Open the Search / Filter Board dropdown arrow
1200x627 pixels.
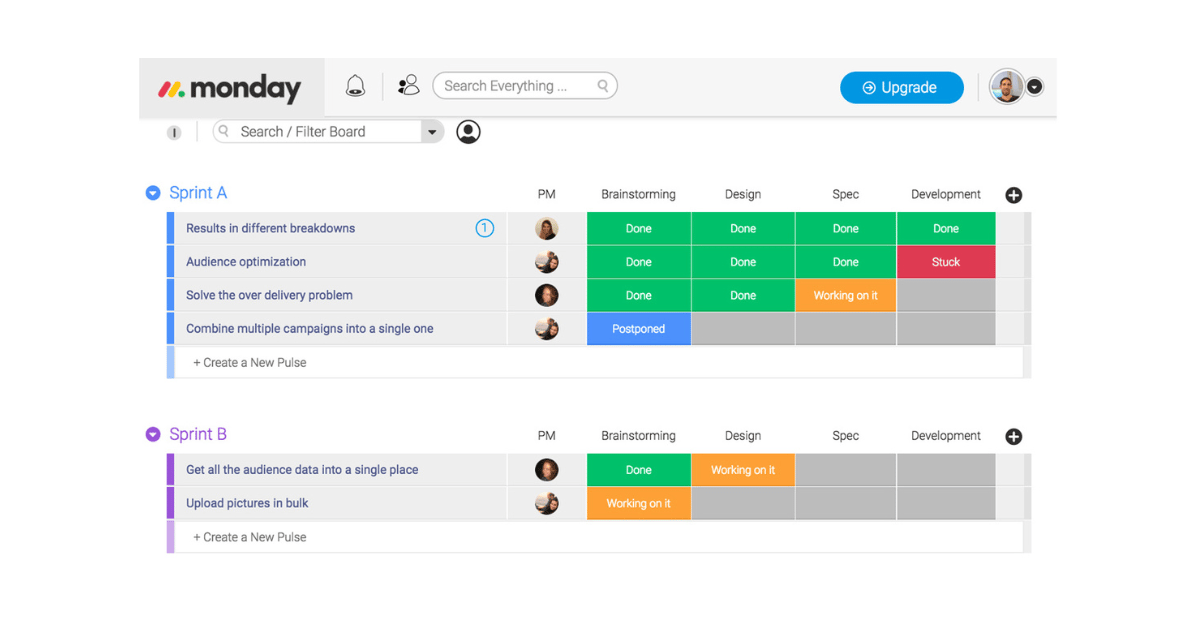tap(432, 131)
